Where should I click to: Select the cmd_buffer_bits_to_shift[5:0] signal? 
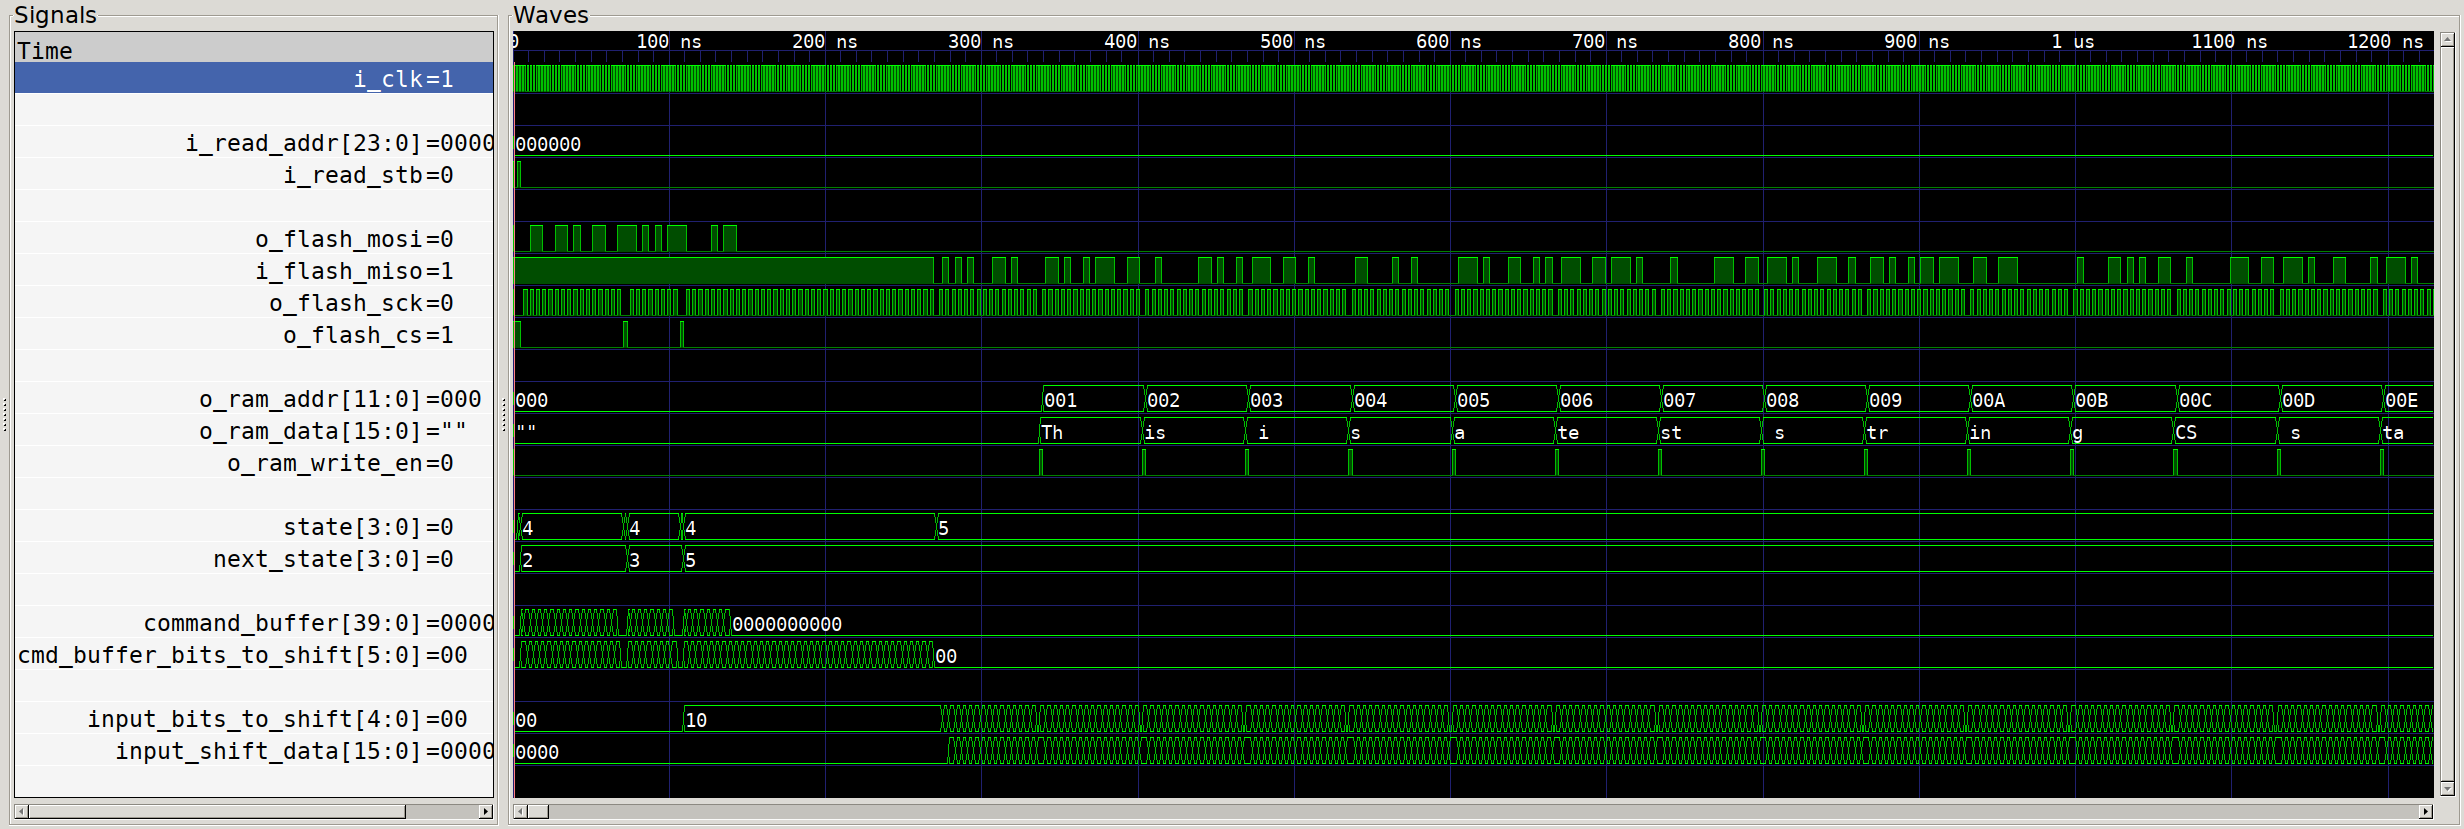click(x=254, y=655)
